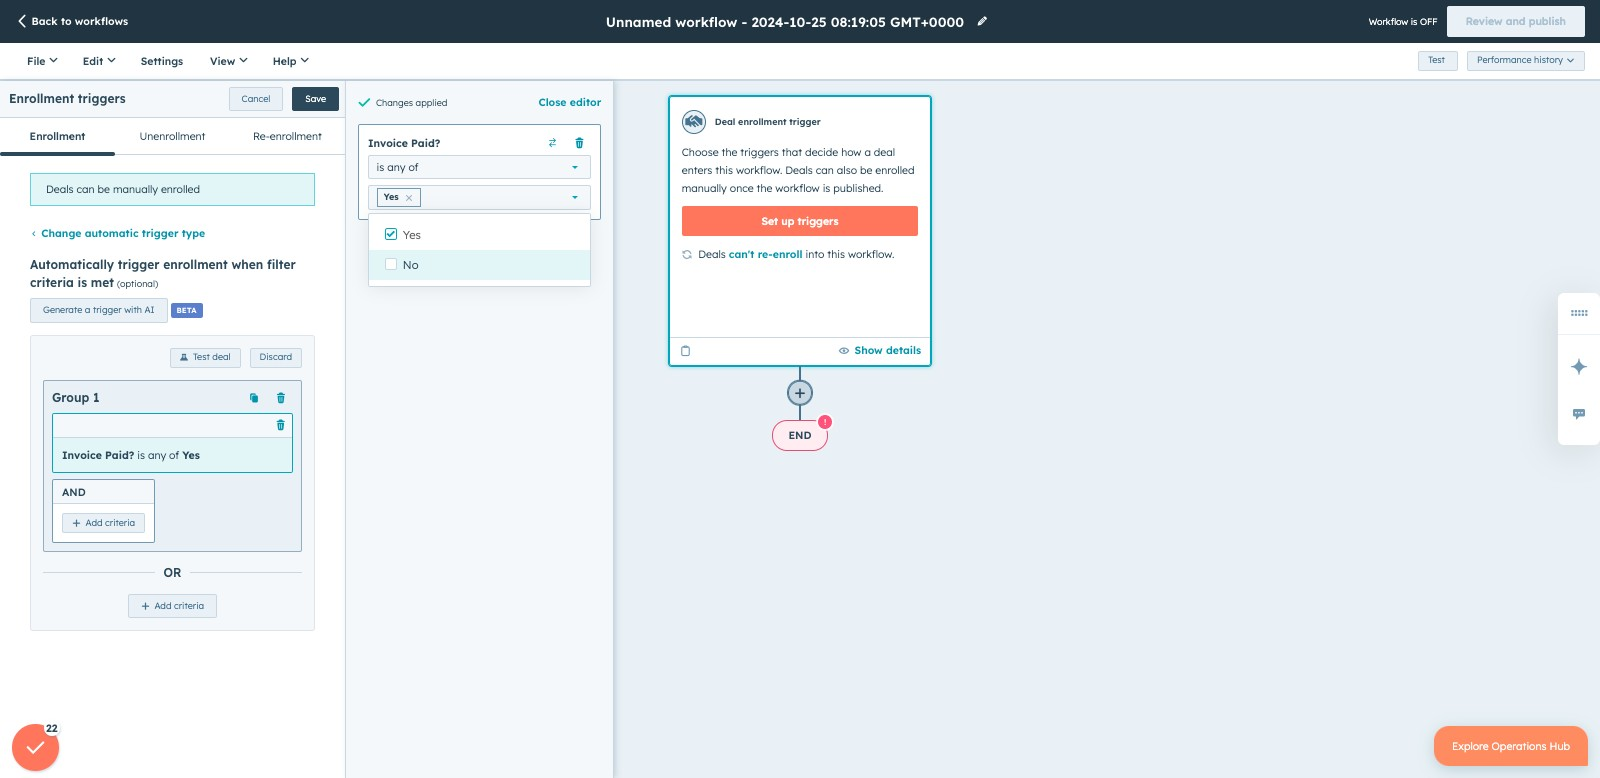Viewport: 1600px width, 778px height.
Task: Click the swap property icon beside Invoice Paid?
Action: click(552, 143)
